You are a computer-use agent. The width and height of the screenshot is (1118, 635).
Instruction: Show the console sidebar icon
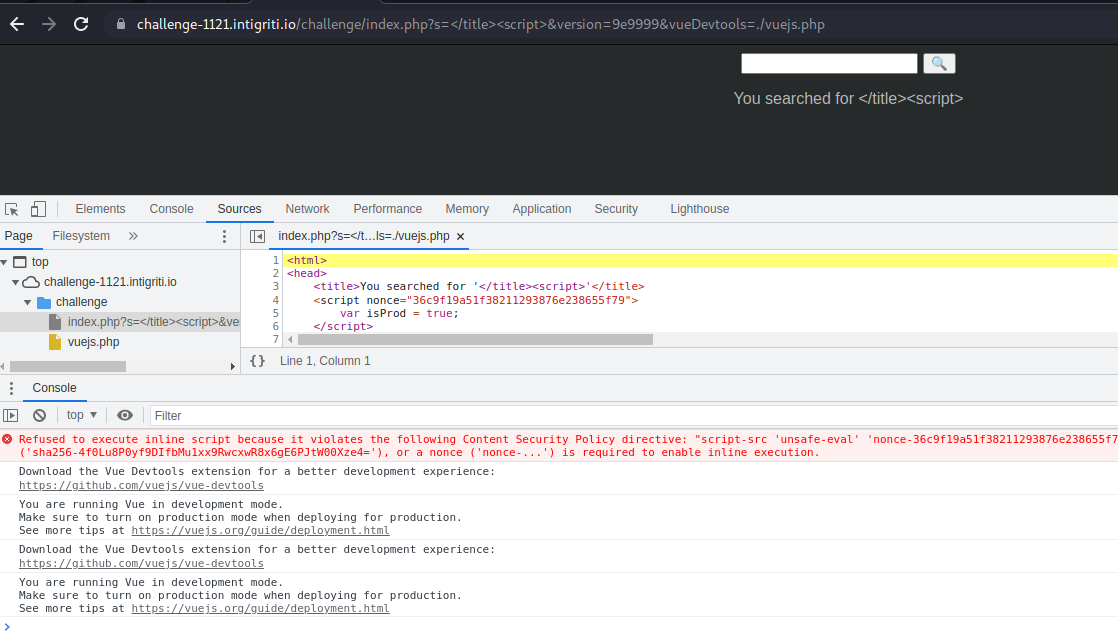pyautogui.click(x=11, y=415)
